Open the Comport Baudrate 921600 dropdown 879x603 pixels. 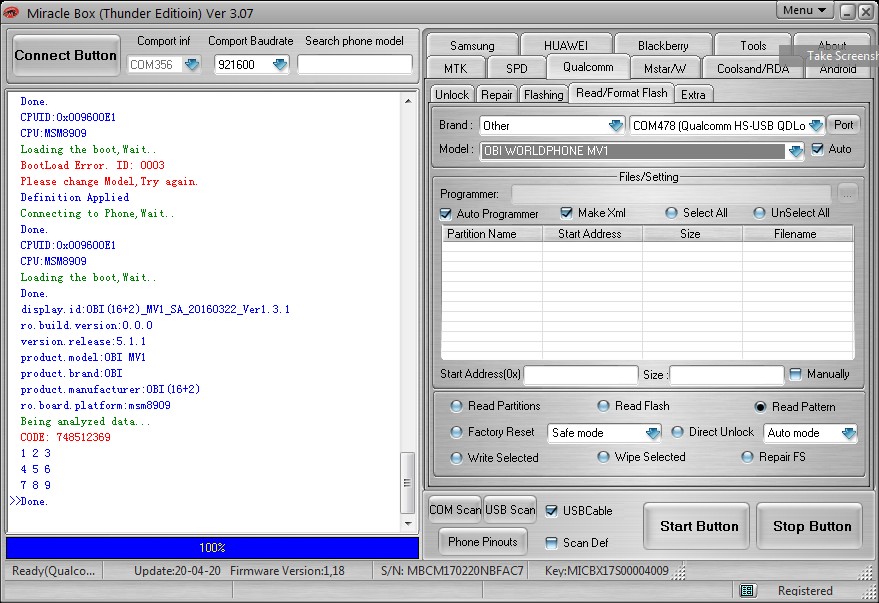[x=280, y=64]
